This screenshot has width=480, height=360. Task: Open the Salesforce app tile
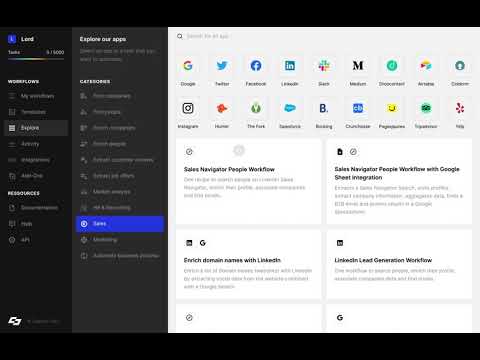tap(290, 113)
